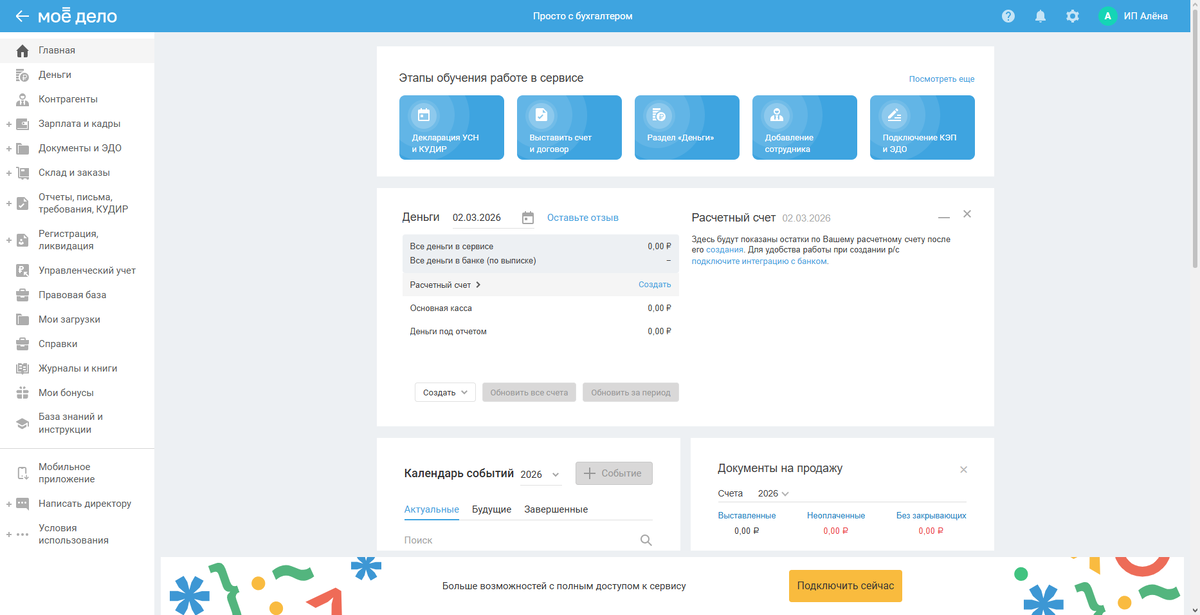This screenshot has width=1200, height=615.
Task: Open the help question mark icon
Action: coord(1008,16)
